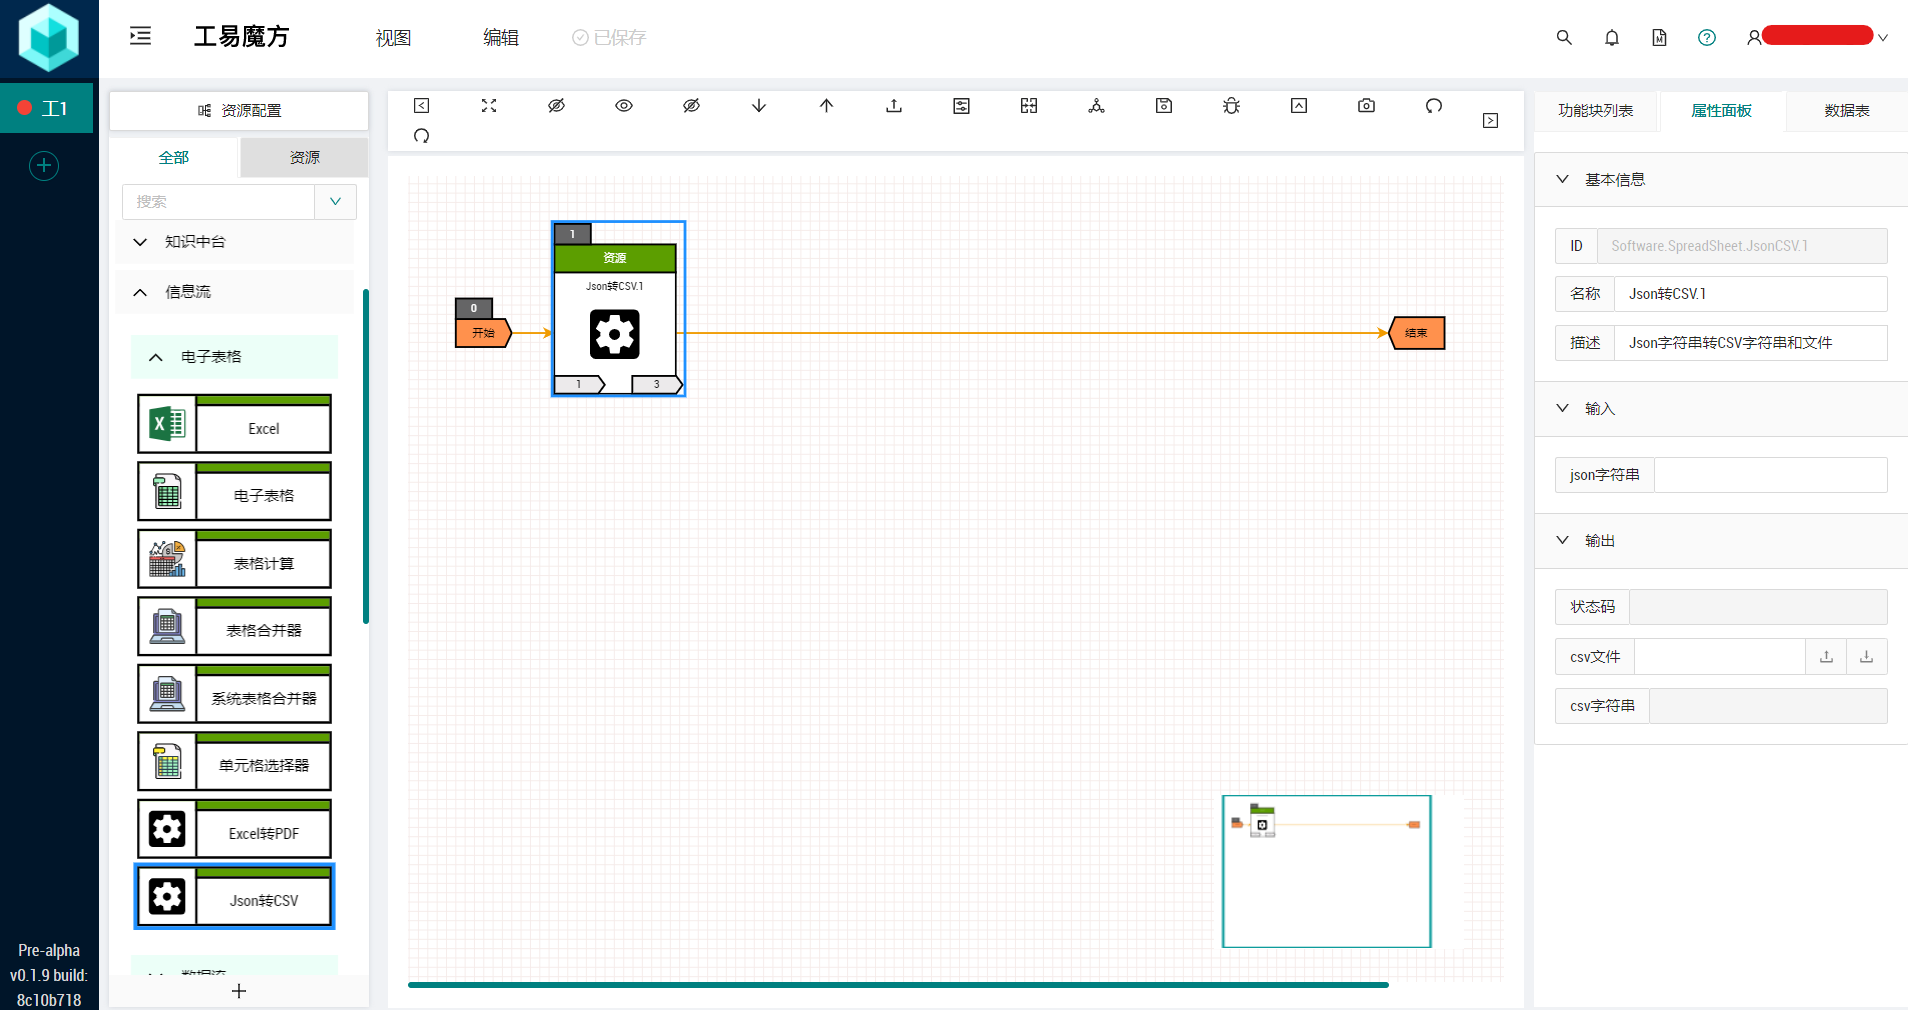This screenshot has width=1908, height=1010.
Task: Select the Excel block
Action: 234,424
